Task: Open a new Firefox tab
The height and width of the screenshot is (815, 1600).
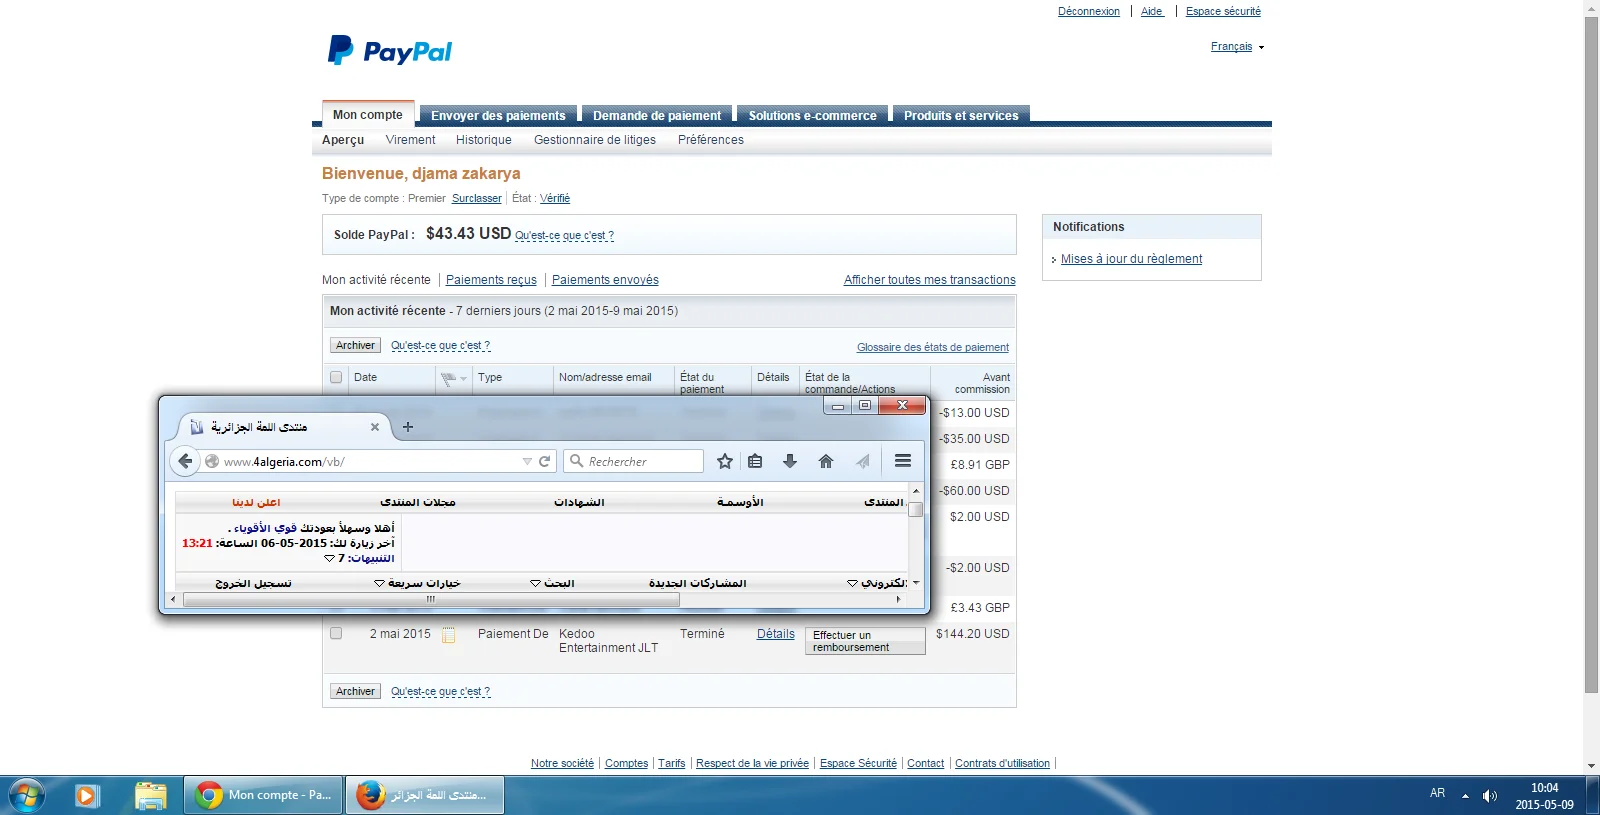Action: pyautogui.click(x=407, y=427)
